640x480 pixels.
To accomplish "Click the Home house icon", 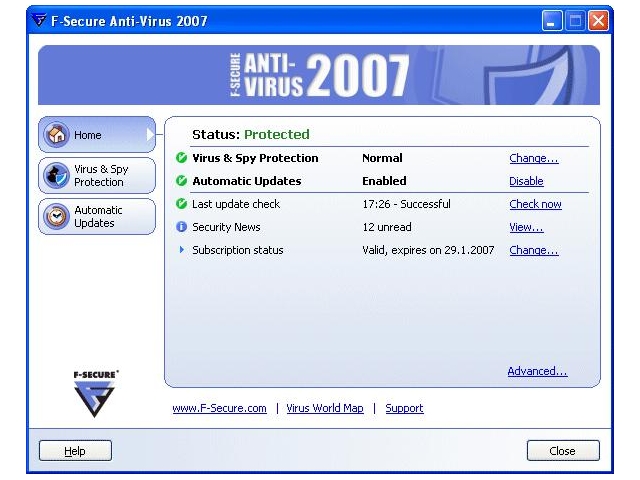I will [x=56, y=135].
